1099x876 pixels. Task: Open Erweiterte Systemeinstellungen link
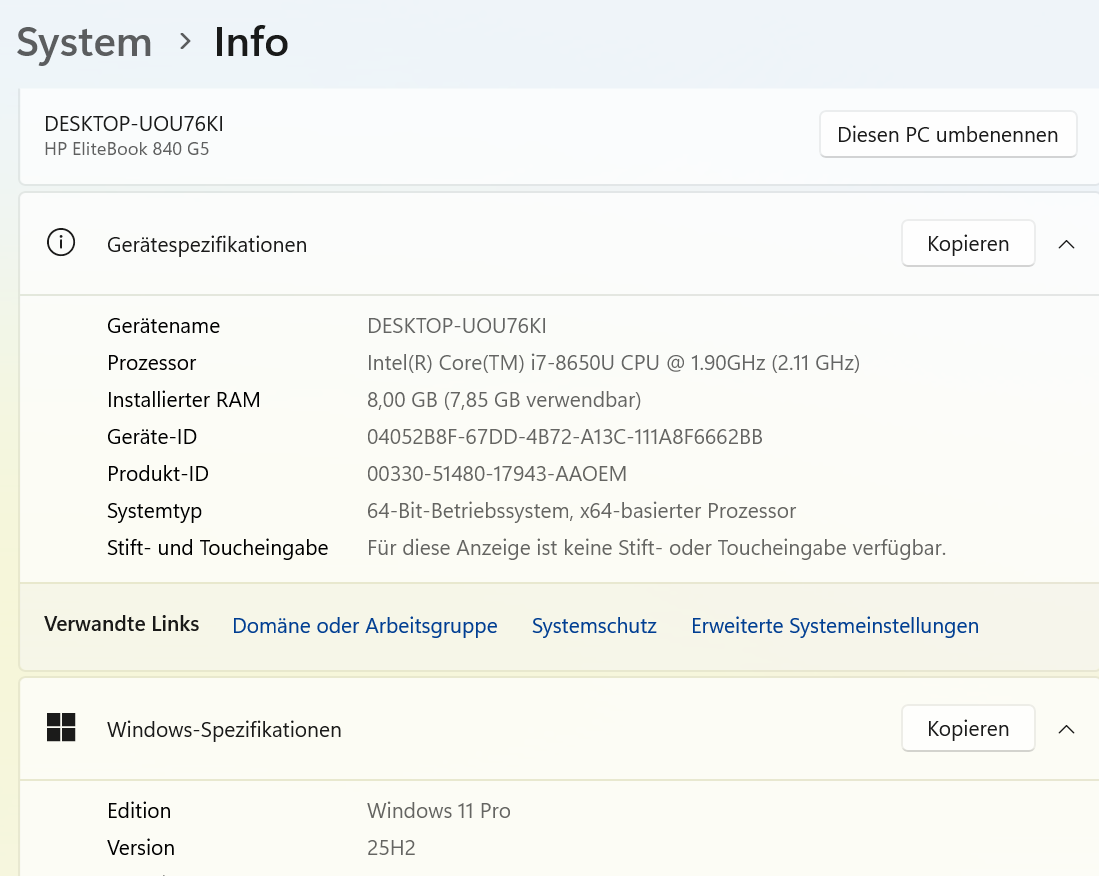pyautogui.click(x=835, y=625)
